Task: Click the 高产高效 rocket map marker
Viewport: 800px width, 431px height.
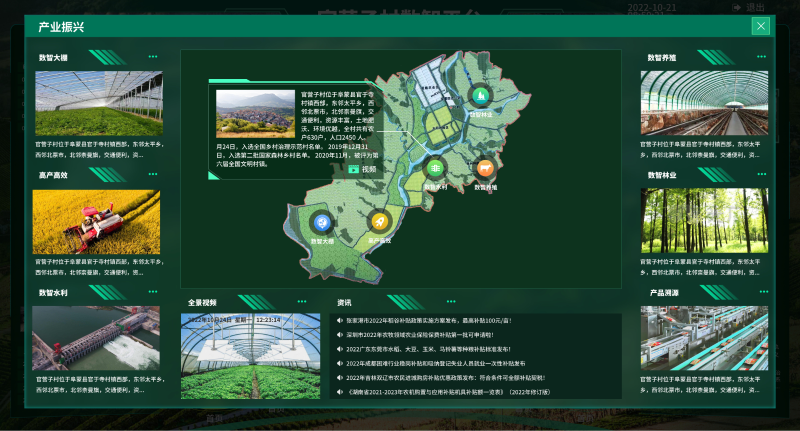Action: point(378,222)
